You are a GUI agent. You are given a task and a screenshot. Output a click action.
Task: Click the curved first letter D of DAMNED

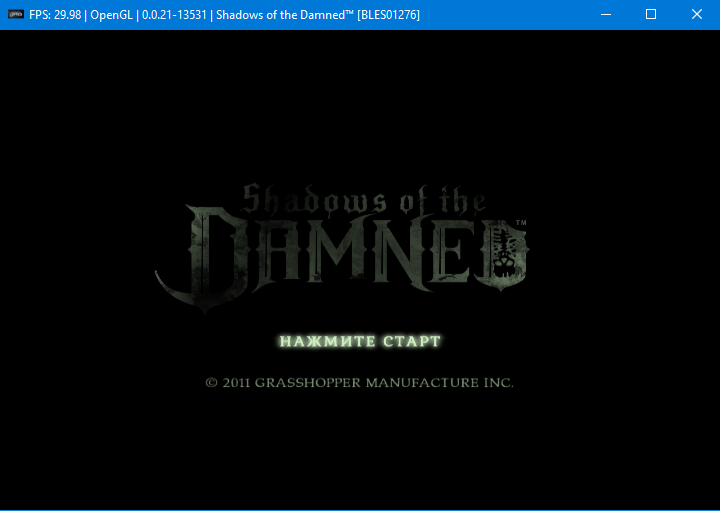(202, 258)
